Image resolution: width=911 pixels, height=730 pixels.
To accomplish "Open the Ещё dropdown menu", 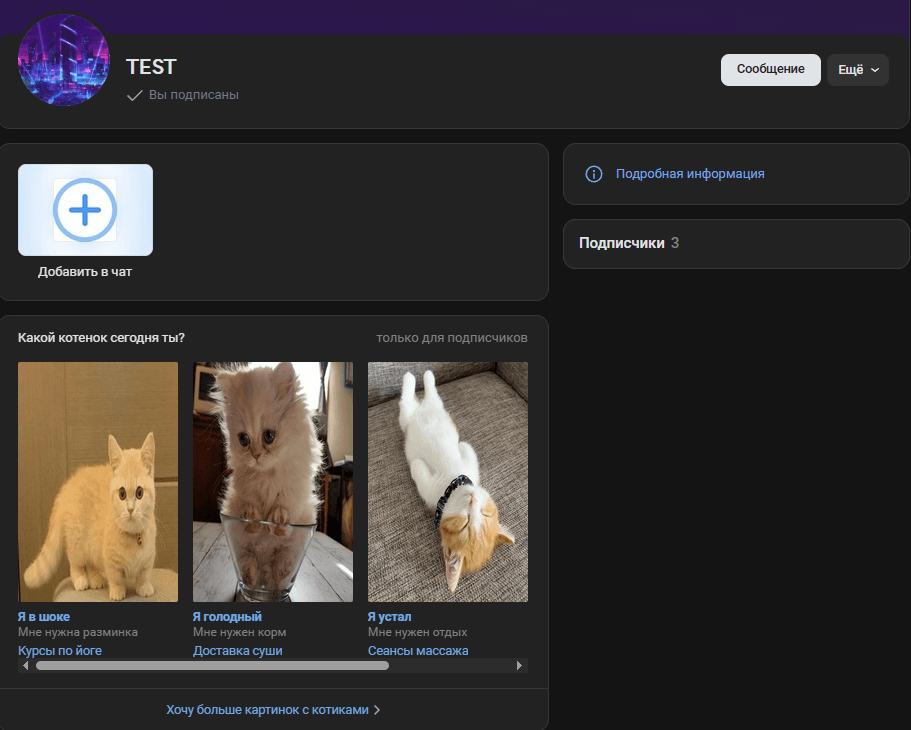I will (857, 70).
